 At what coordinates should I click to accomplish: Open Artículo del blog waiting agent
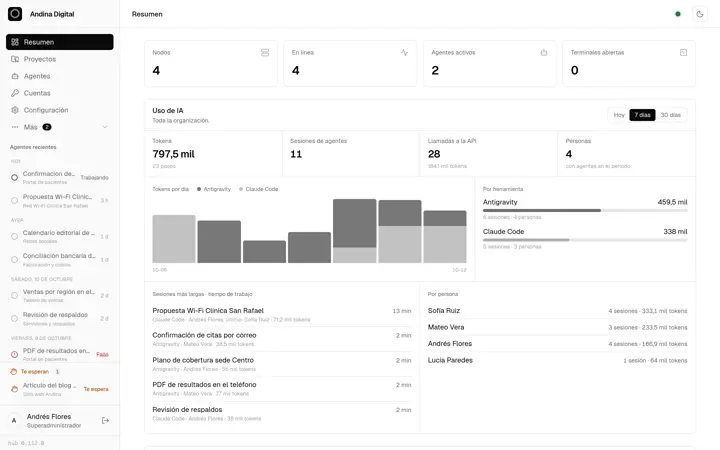(60, 389)
